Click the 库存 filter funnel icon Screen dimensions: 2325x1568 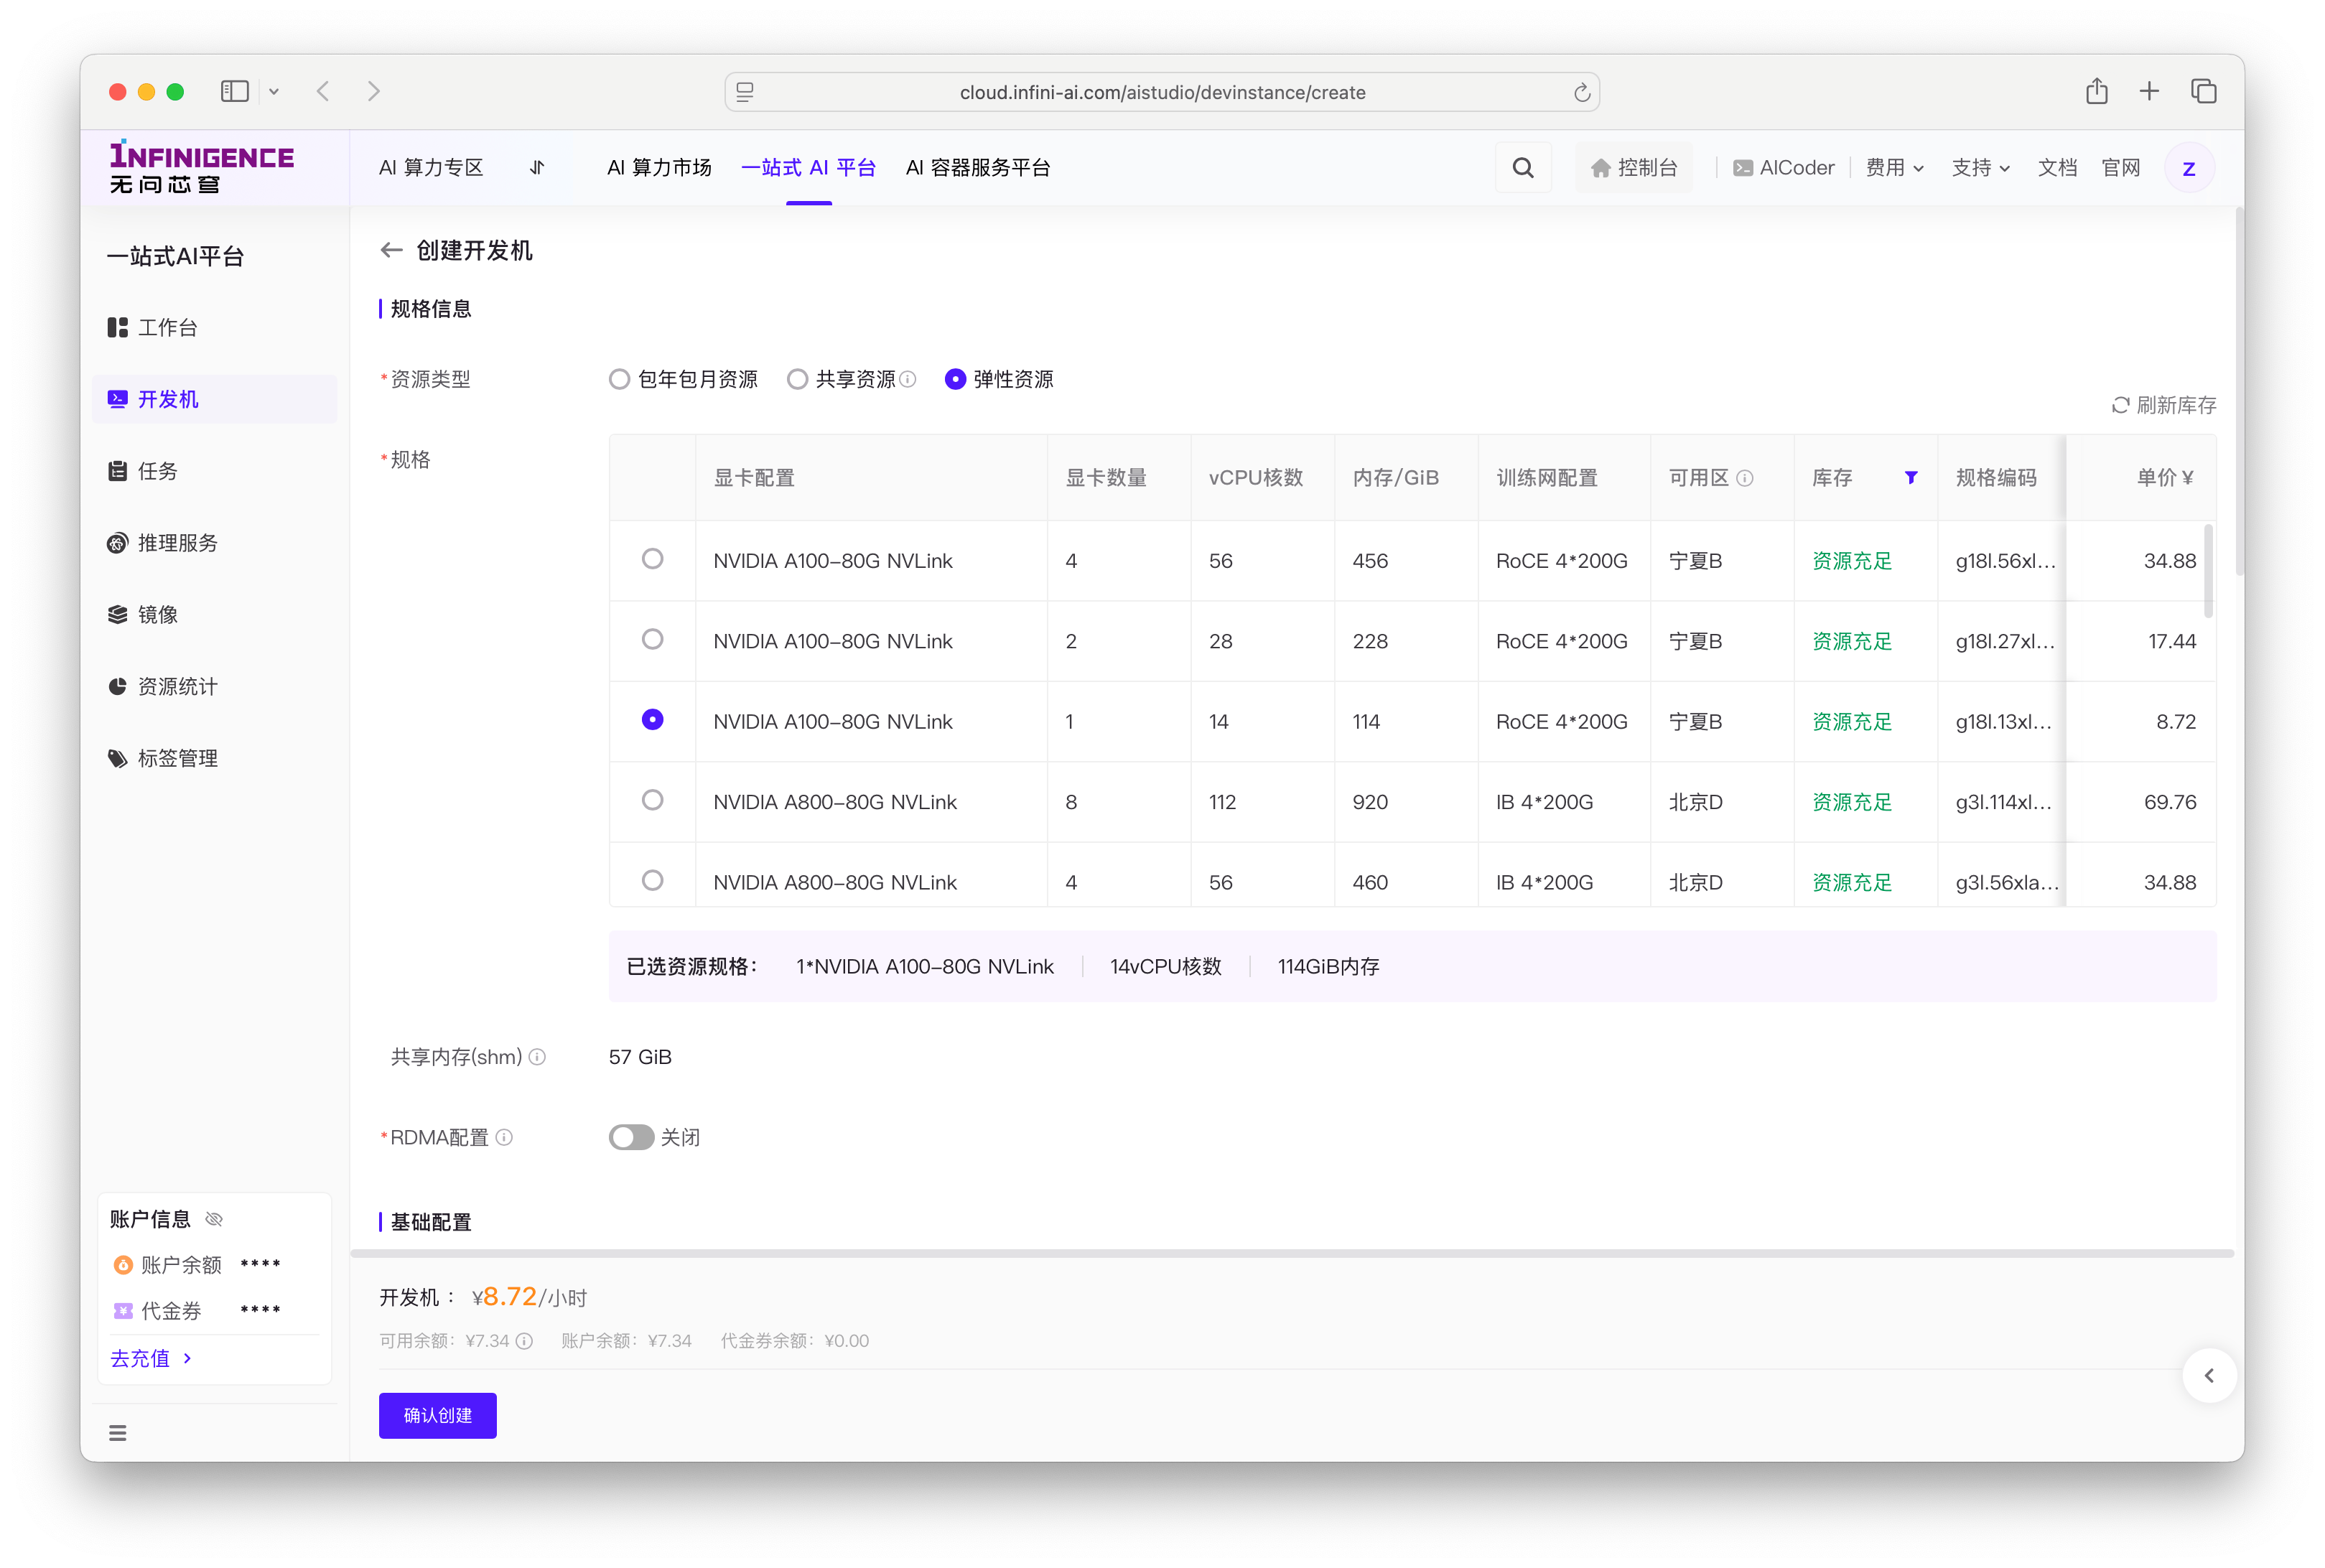click(x=1910, y=478)
